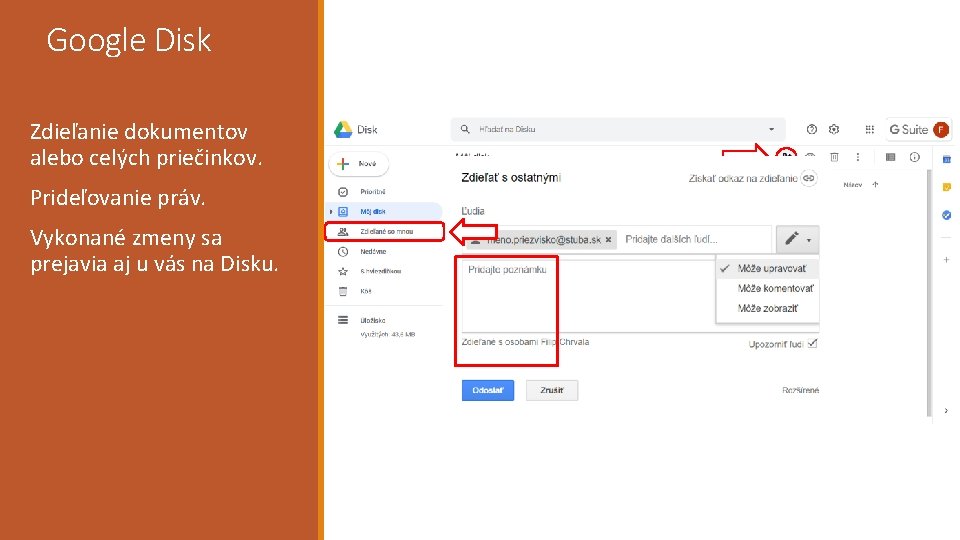Focus the Hľadať na Disku search field
960x540 pixels.
[618, 129]
